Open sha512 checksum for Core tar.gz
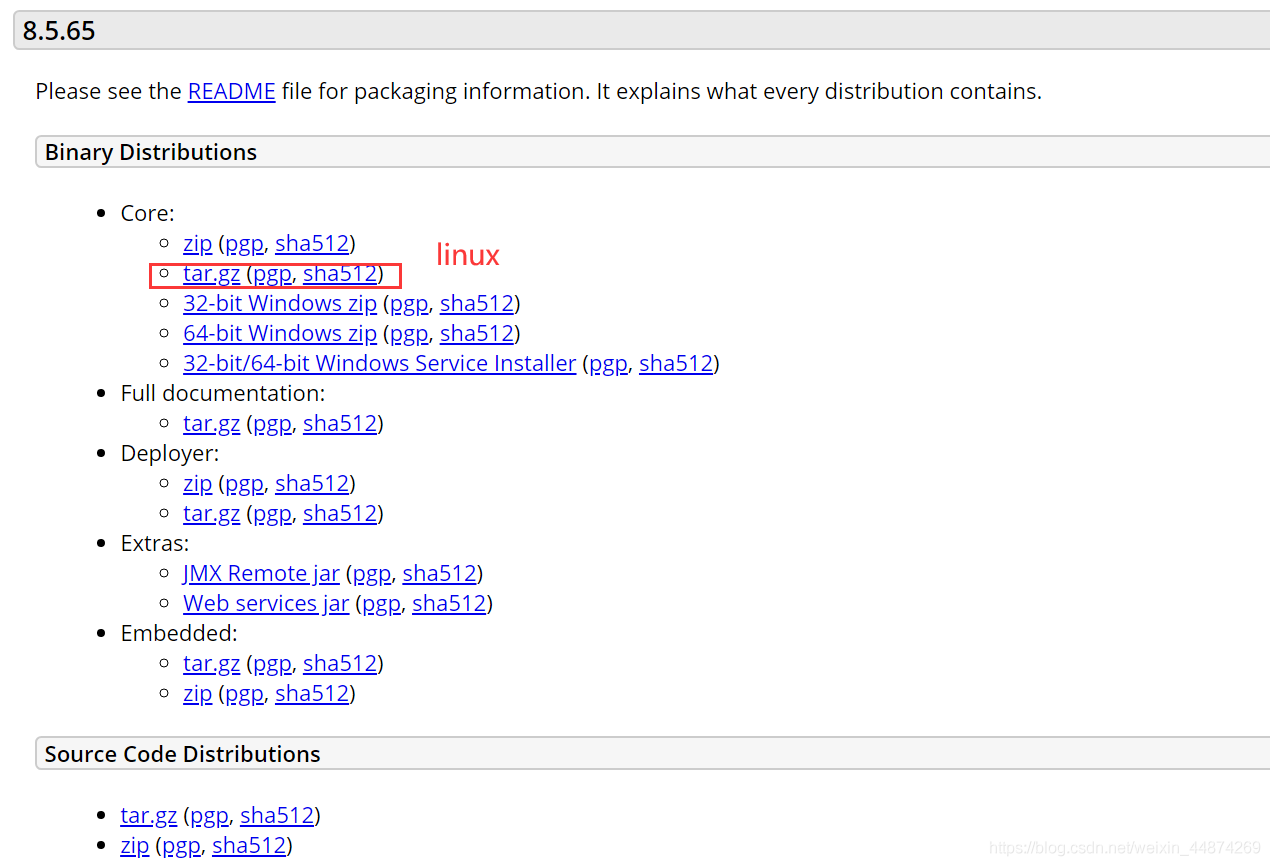This screenshot has width=1270, height=866. pos(340,273)
